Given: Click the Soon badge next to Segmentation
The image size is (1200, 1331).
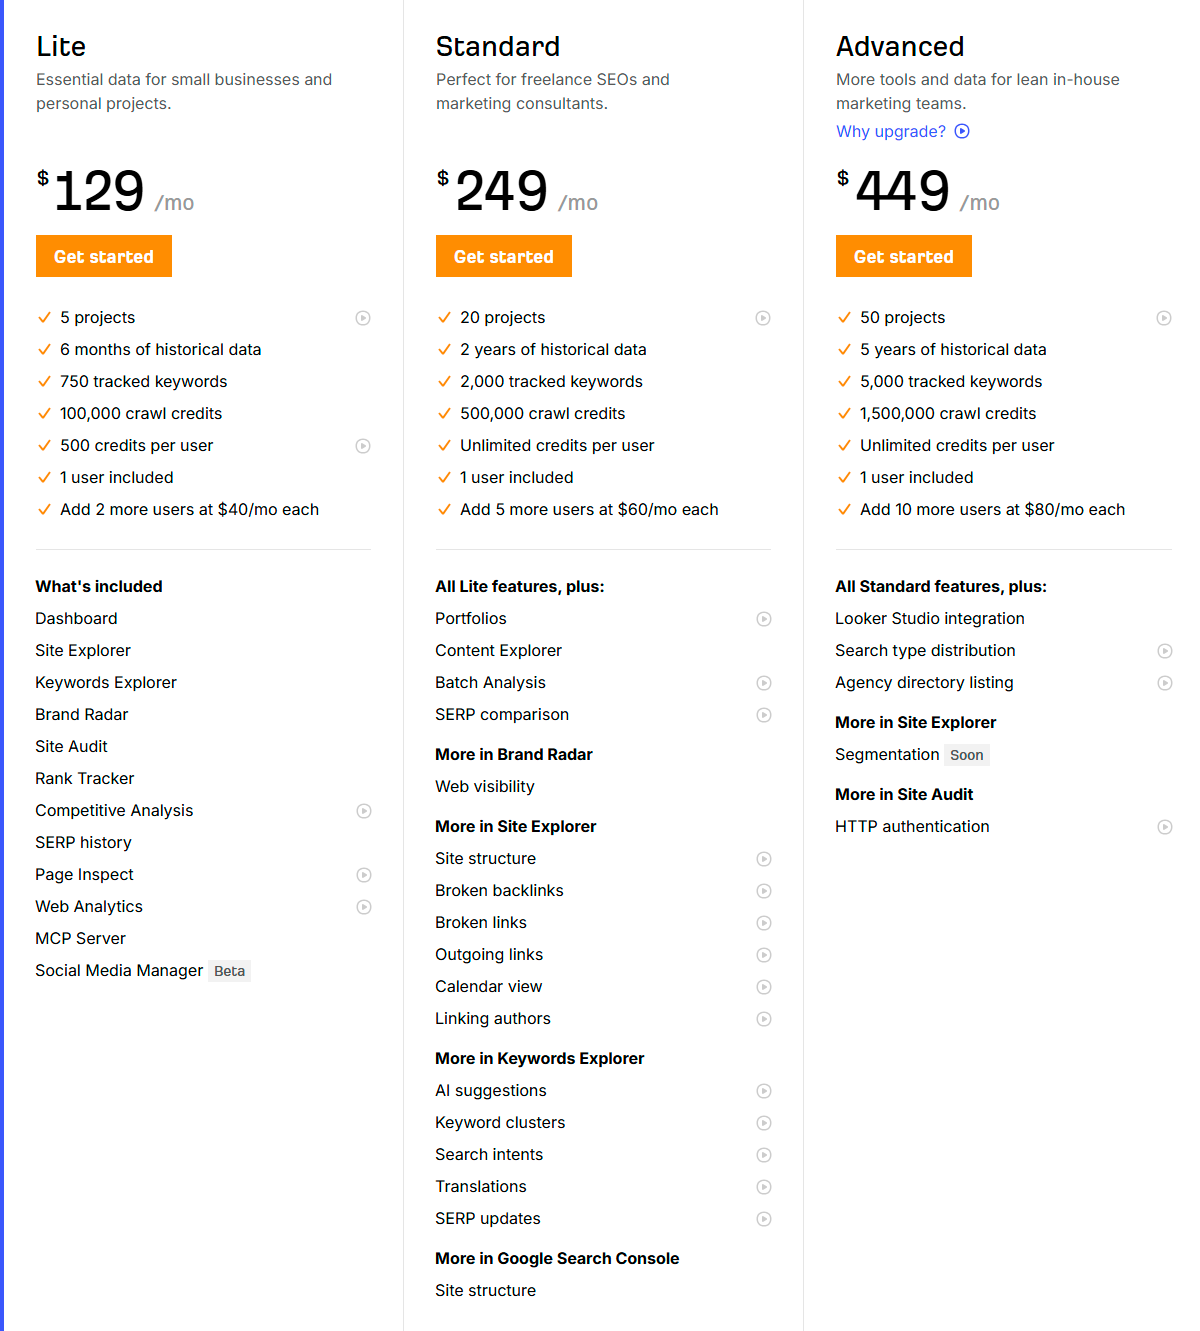Looking at the screenshot, I should click(x=966, y=755).
